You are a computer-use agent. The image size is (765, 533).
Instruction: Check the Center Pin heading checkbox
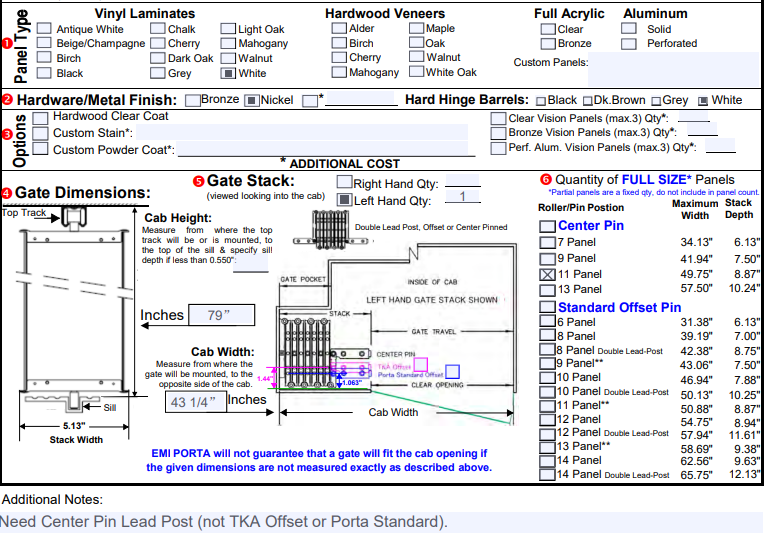[x=547, y=226]
